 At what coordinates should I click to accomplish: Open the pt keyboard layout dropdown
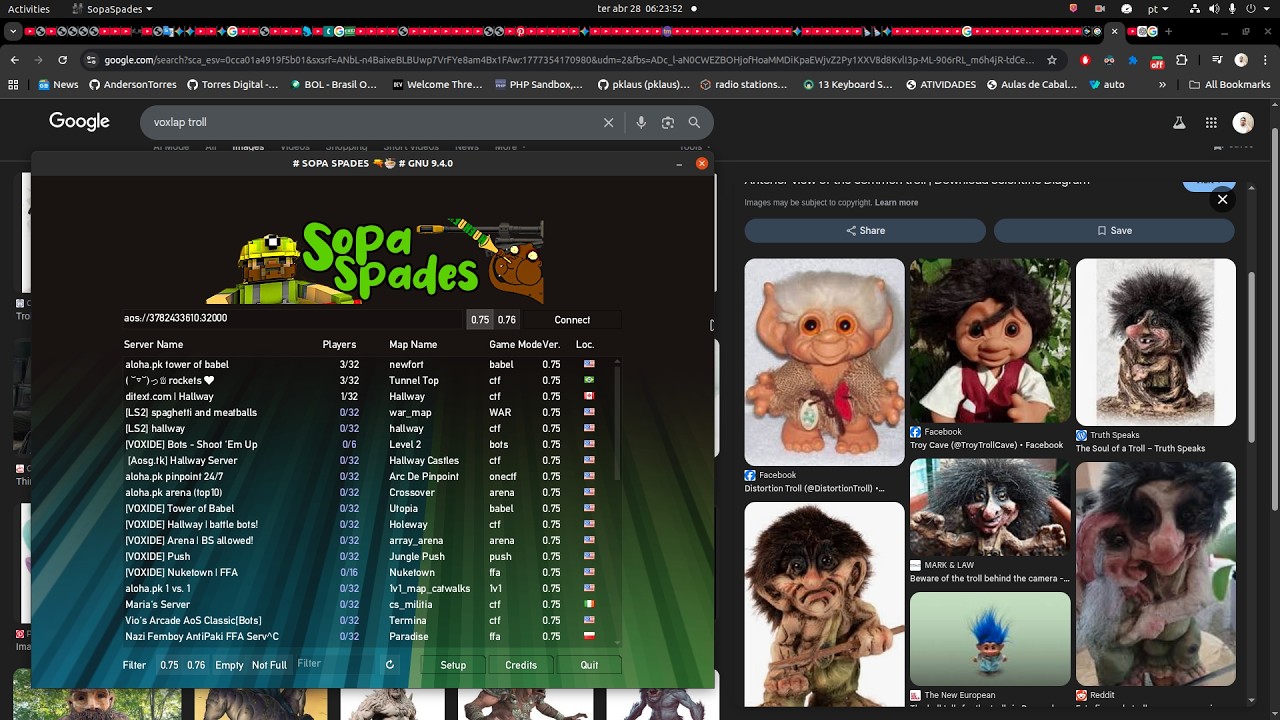(x=1158, y=9)
